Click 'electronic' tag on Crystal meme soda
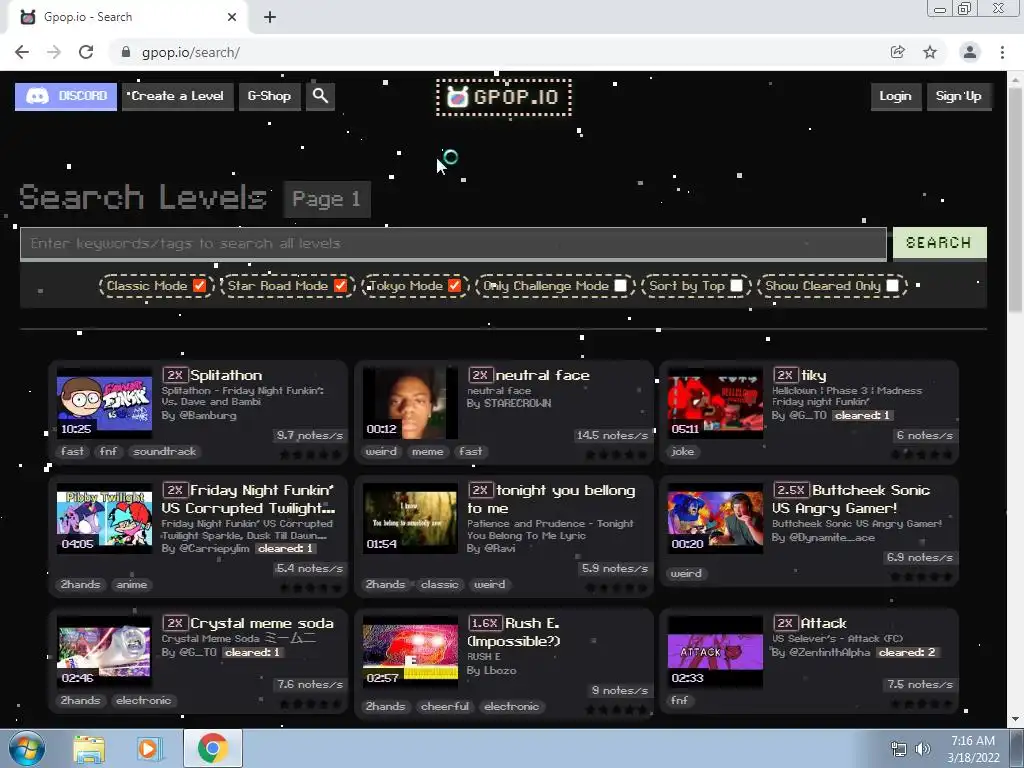This screenshot has width=1024, height=768. coord(144,700)
